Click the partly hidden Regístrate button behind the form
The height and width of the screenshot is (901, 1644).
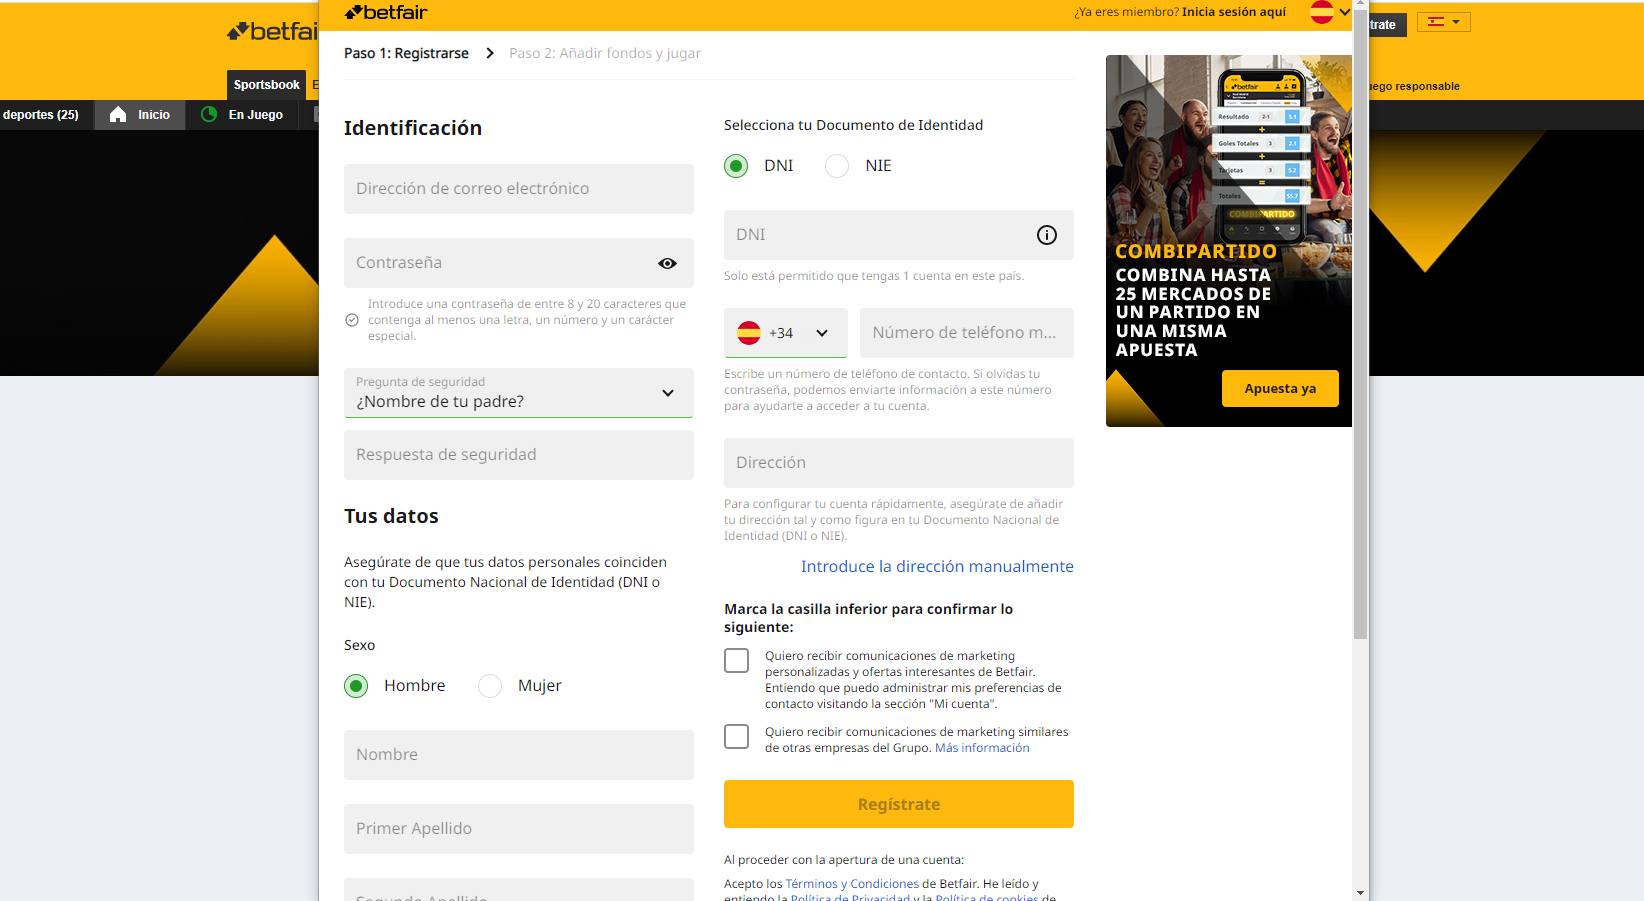pos(1387,25)
